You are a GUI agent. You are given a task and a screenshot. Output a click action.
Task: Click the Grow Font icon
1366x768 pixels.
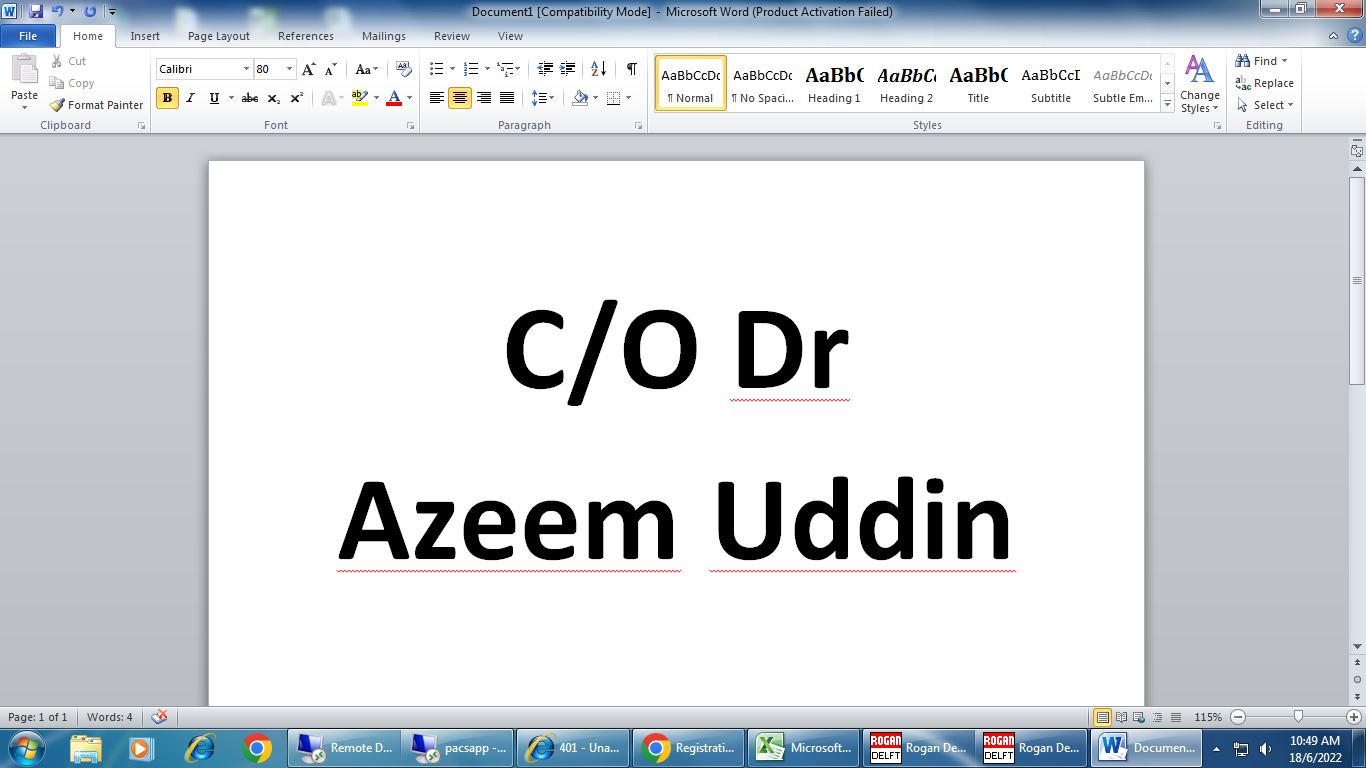(x=309, y=69)
